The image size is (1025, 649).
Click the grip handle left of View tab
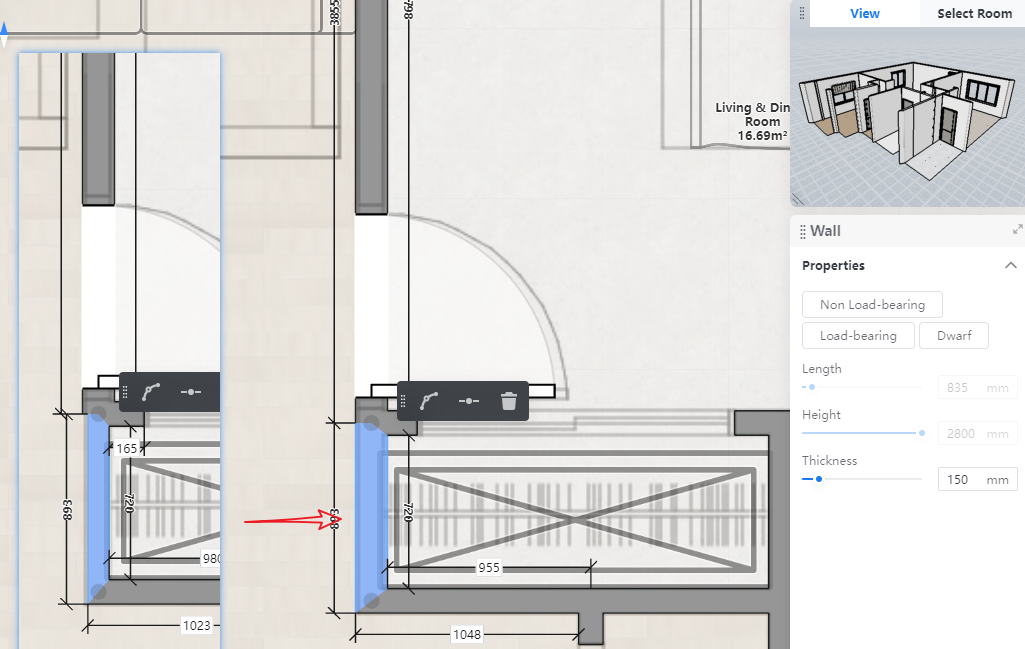[801, 13]
